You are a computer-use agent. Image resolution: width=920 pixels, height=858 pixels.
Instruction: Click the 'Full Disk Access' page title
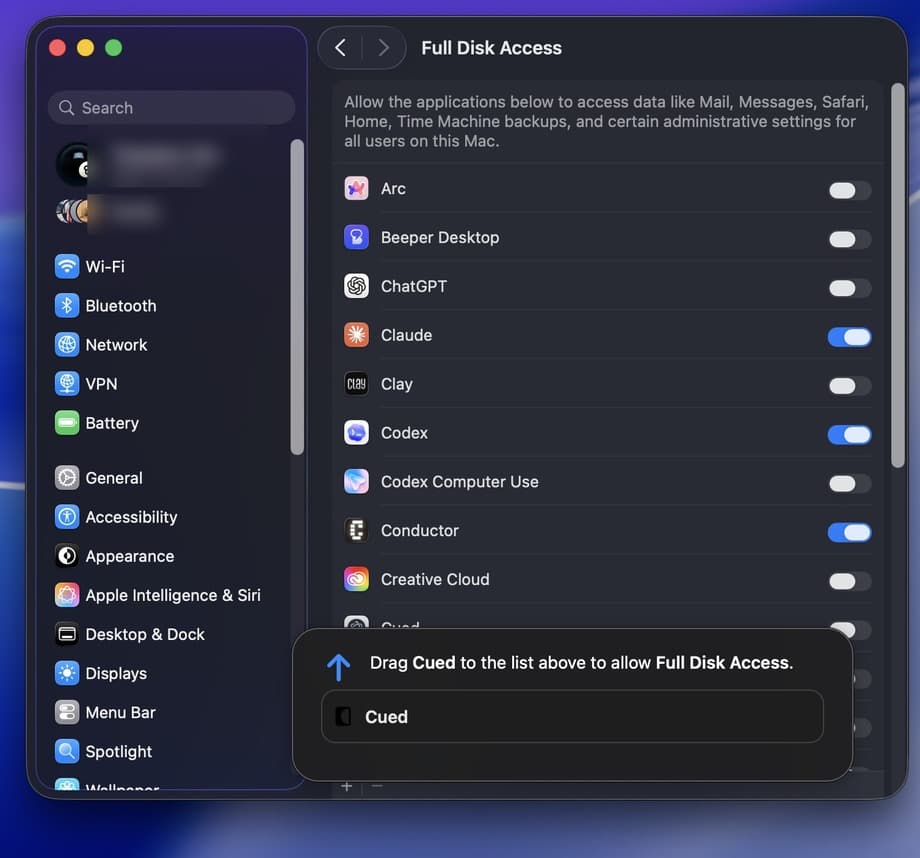491,48
